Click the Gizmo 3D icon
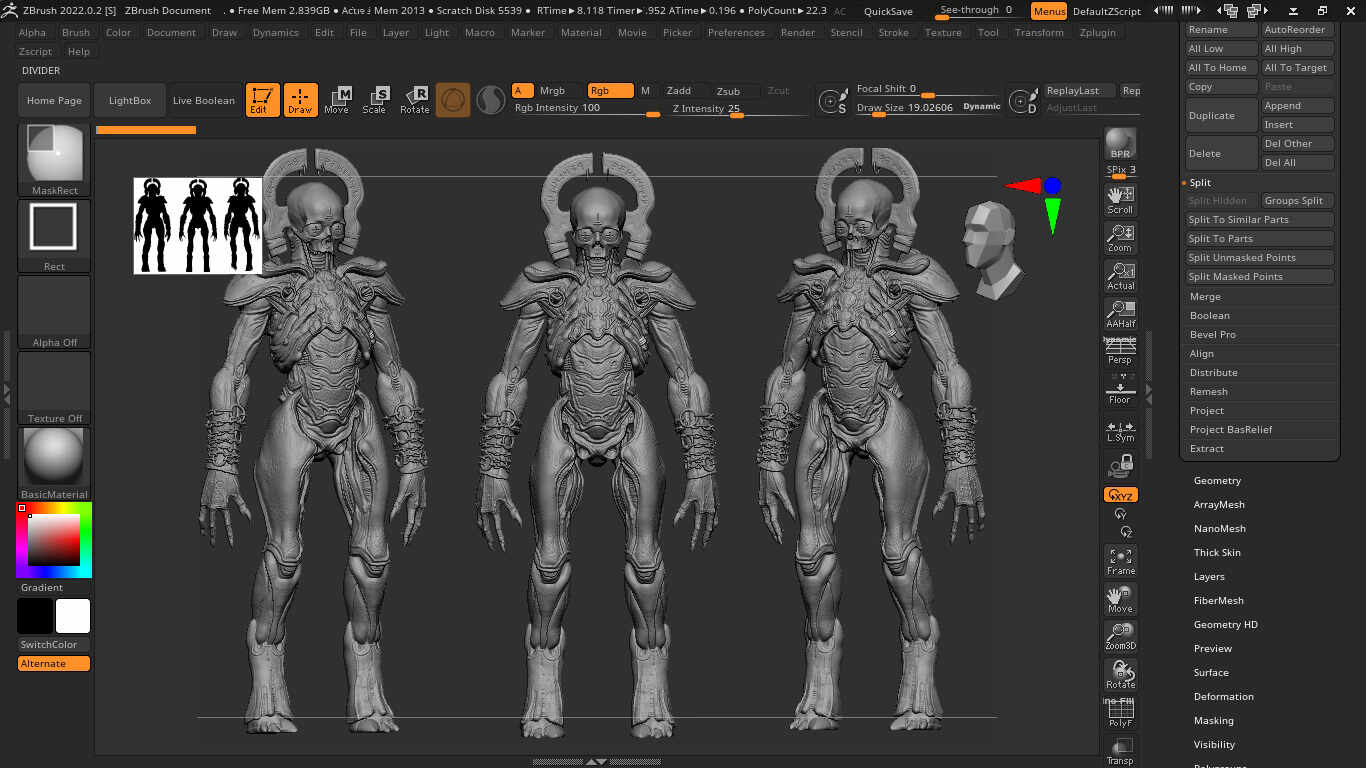Image resolution: width=1366 pixels, height=768 pixels. tap(453, 100)
